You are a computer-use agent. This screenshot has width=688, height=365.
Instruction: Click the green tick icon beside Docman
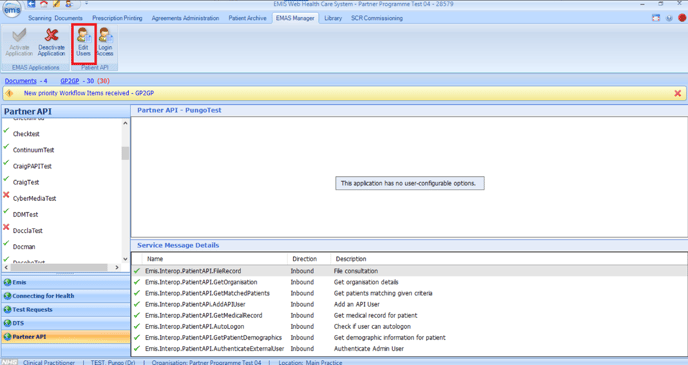(x=6, y=243)
